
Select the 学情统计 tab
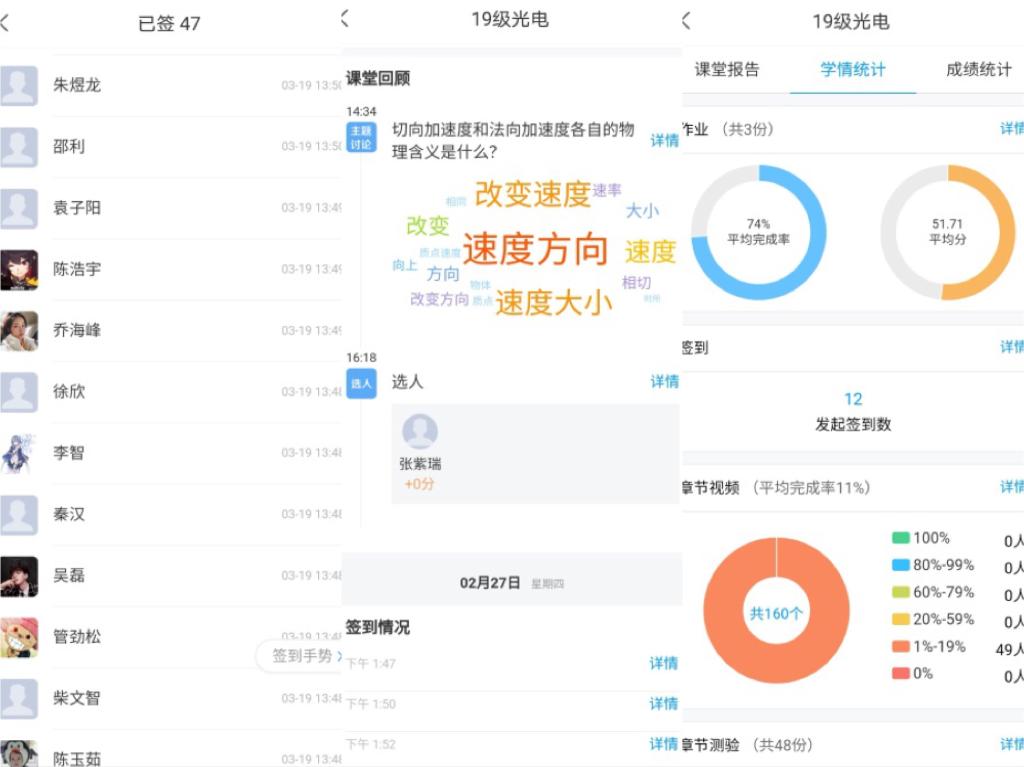coord(853,70)
